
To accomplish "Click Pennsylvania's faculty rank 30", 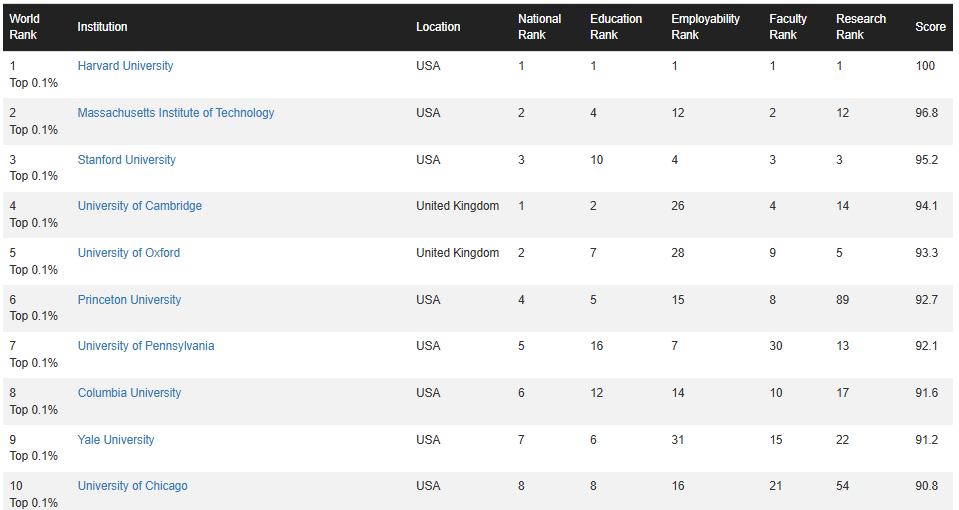I will tap(776, 346).
